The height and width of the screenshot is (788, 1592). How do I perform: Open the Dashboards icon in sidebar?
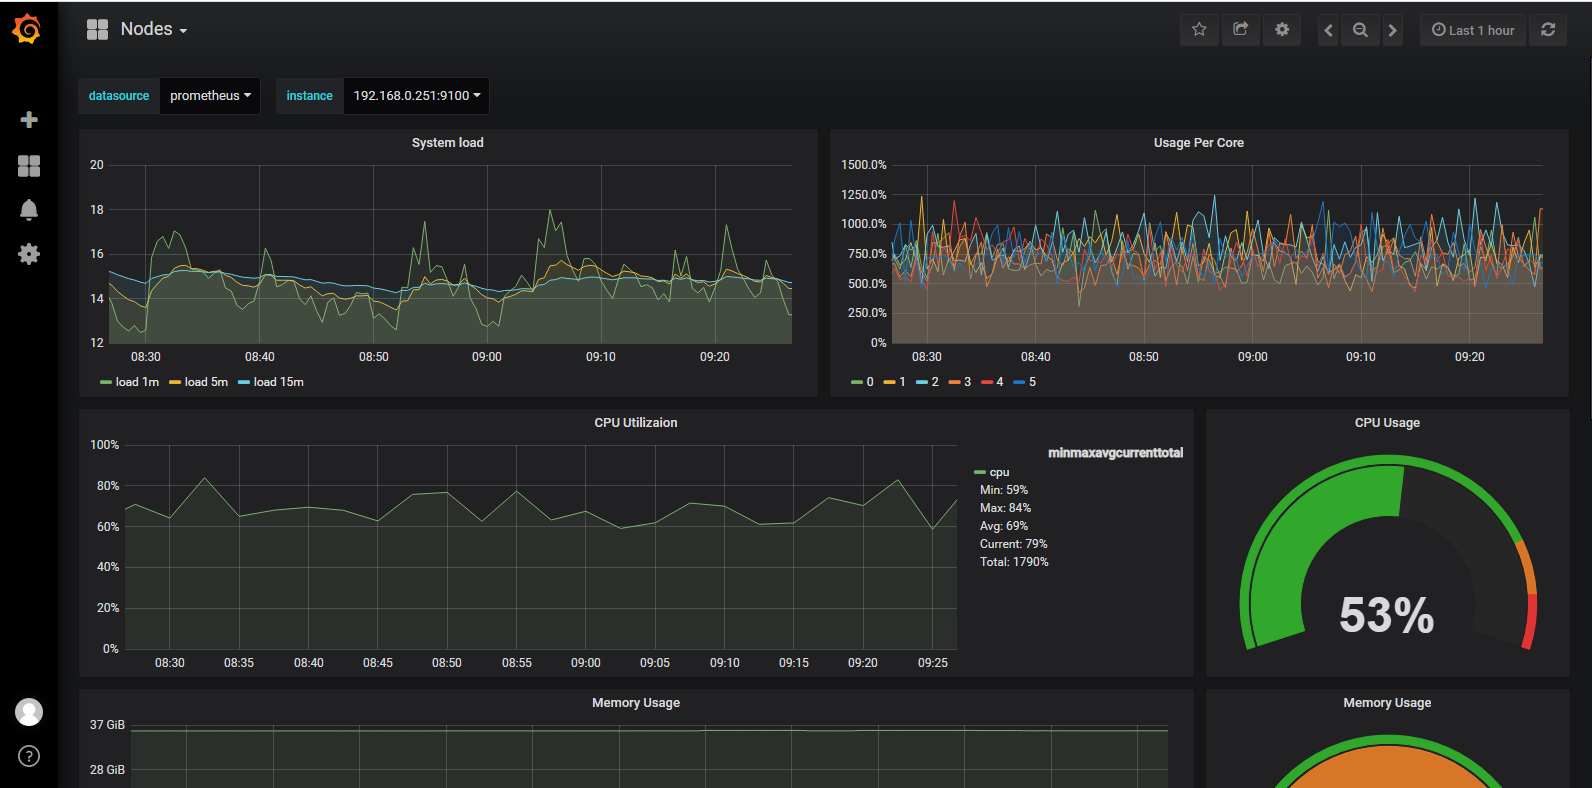click(x=29, y=166)
